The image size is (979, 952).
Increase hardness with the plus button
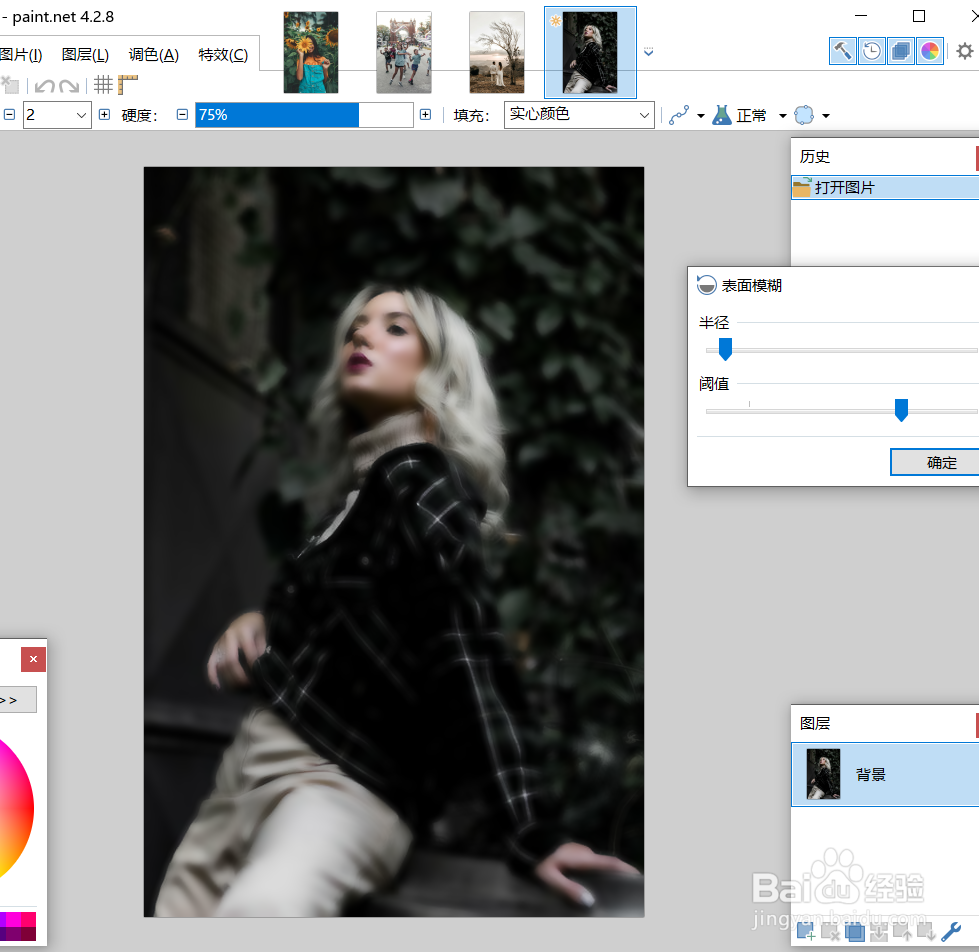(x=425, y=115)
